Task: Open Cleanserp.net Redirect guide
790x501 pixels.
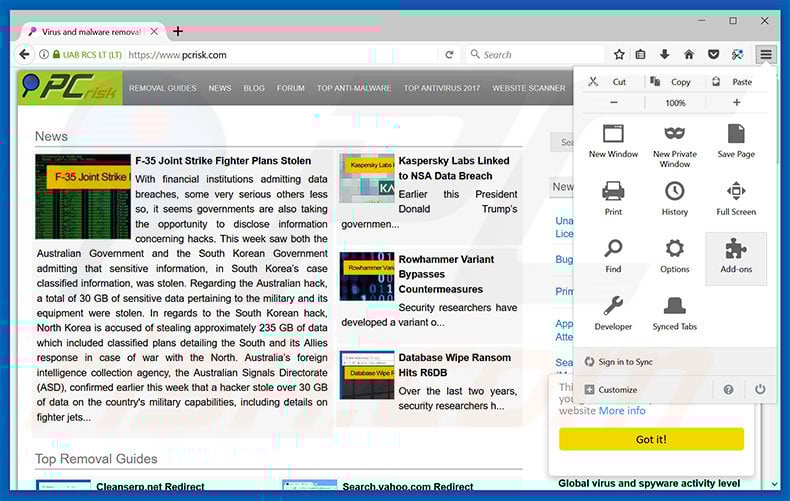Action: pyautogui.click(x=150, y=486)
